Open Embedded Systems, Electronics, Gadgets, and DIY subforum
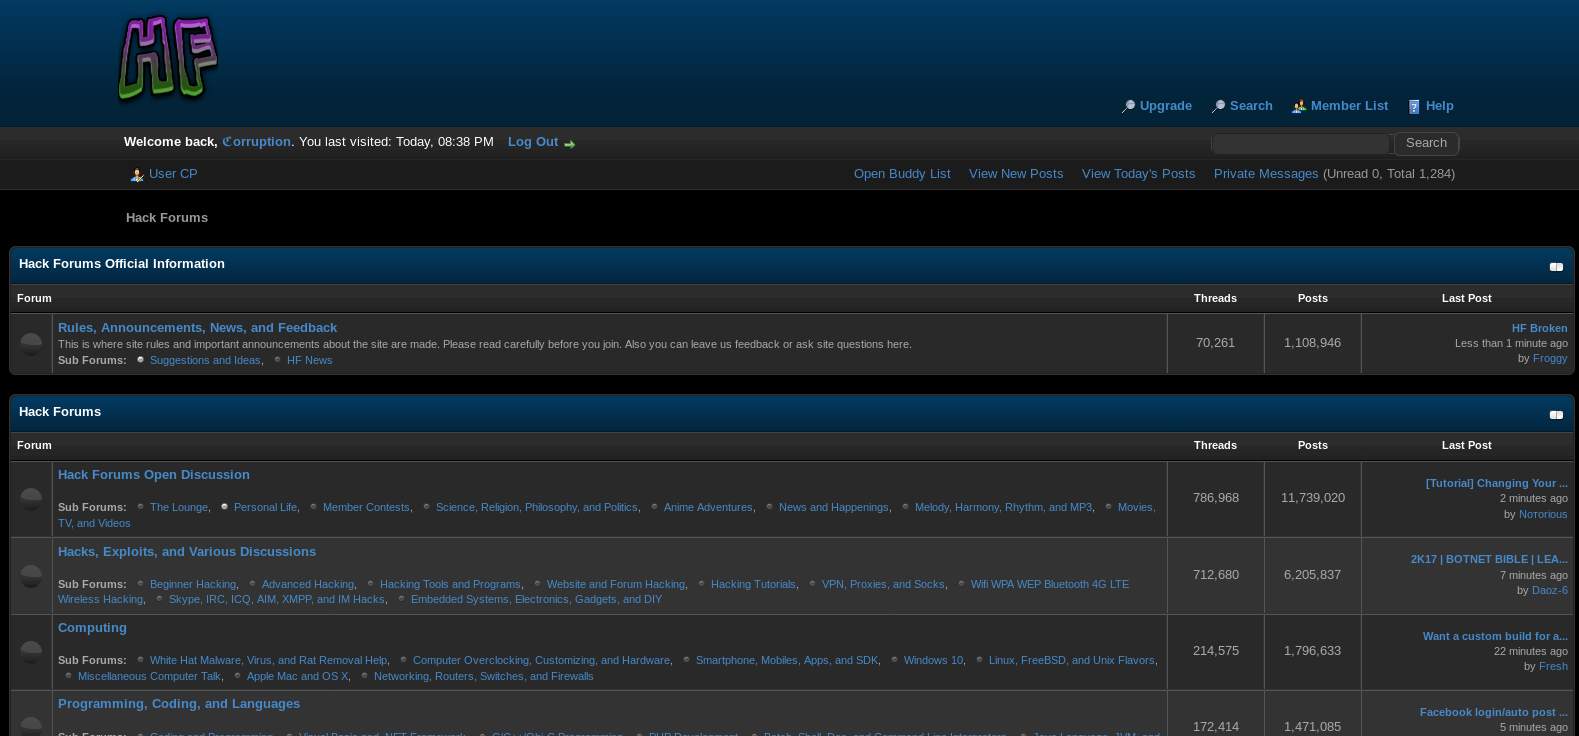Image resolution: width=1579 pixels, height=736 pixels. coord(536,599)
